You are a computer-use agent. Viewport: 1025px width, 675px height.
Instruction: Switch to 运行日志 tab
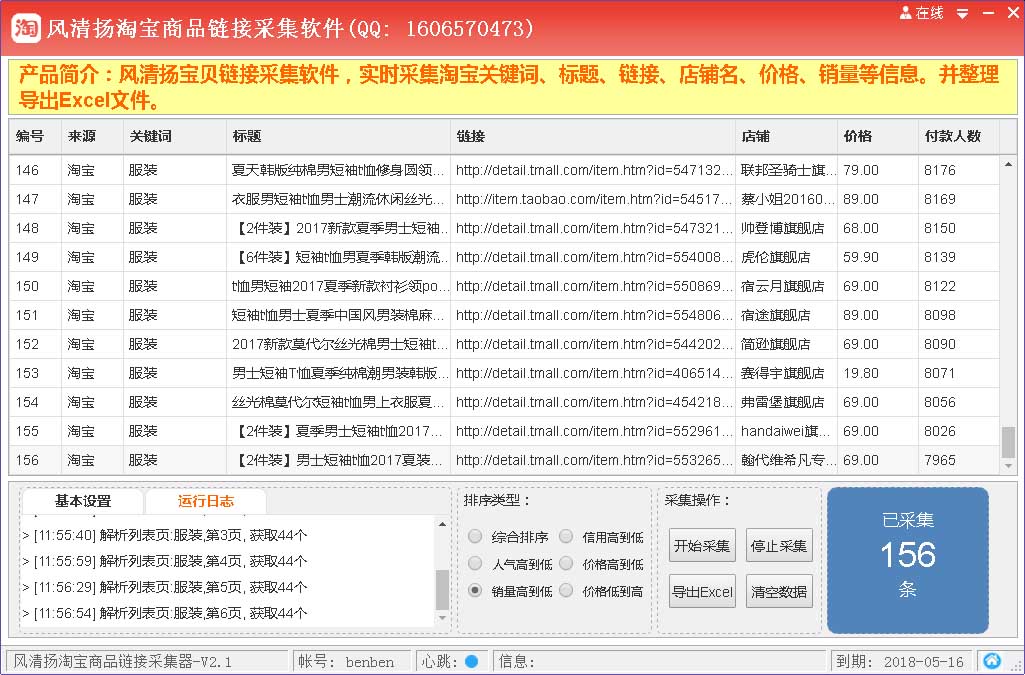205,501
